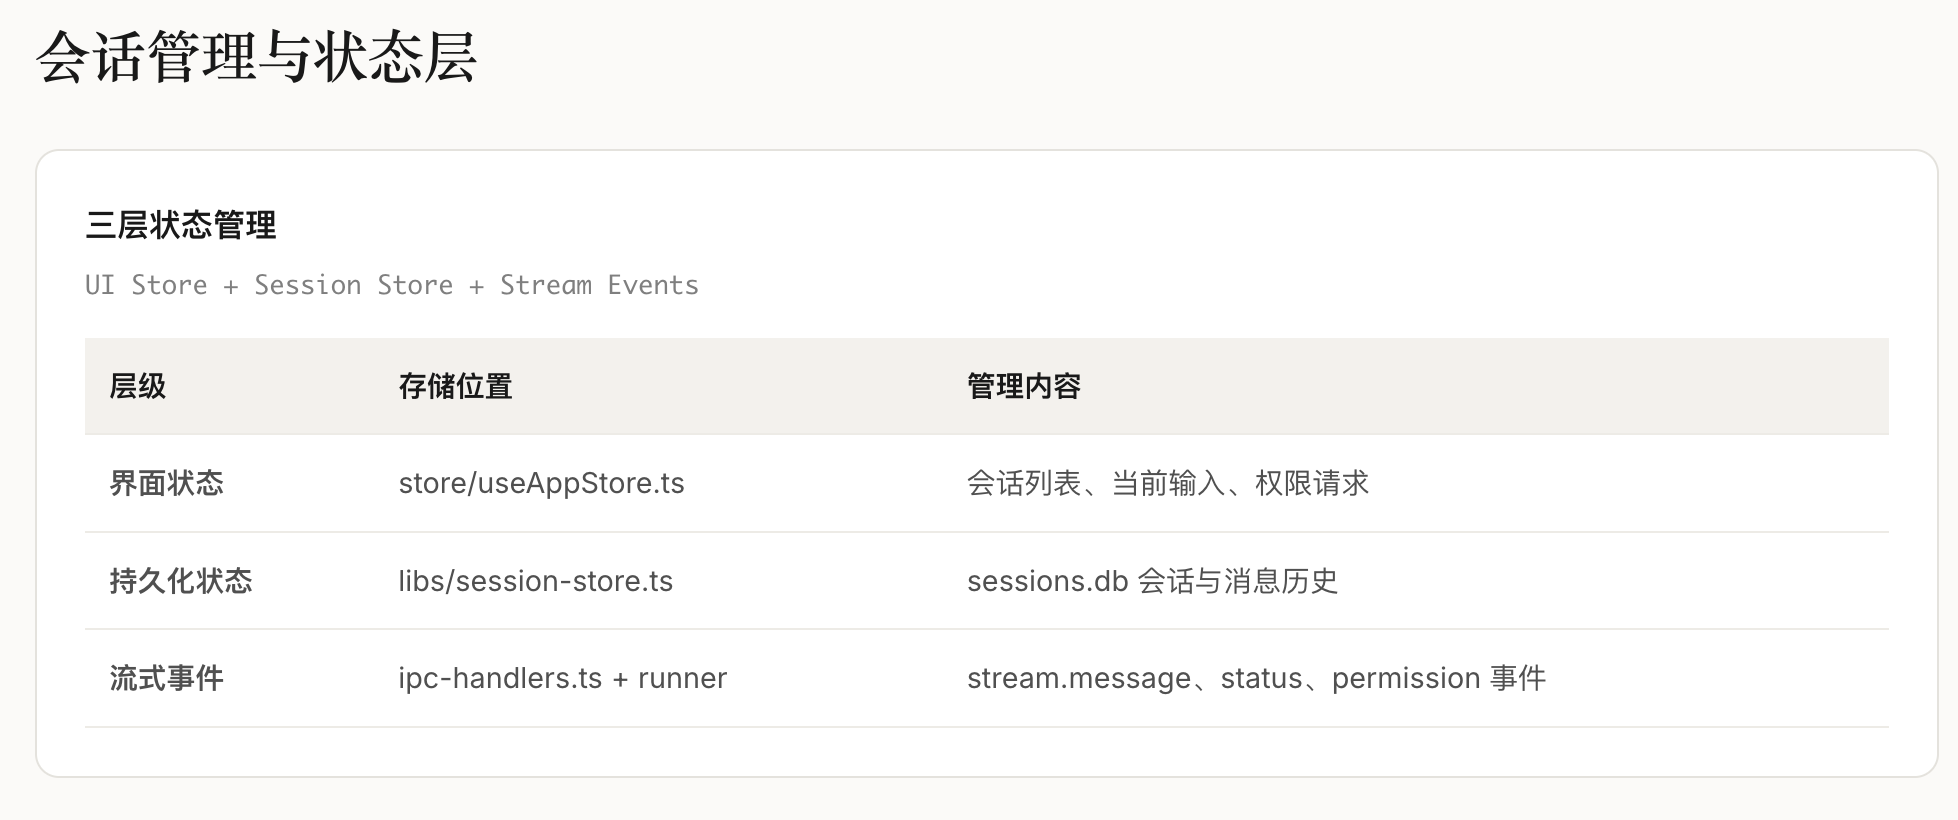The height and width of the screenshot is (820, 1958).
Task: Click the sessions.db 会话与消息历史 cell
Action: [x=1152, y=581]
